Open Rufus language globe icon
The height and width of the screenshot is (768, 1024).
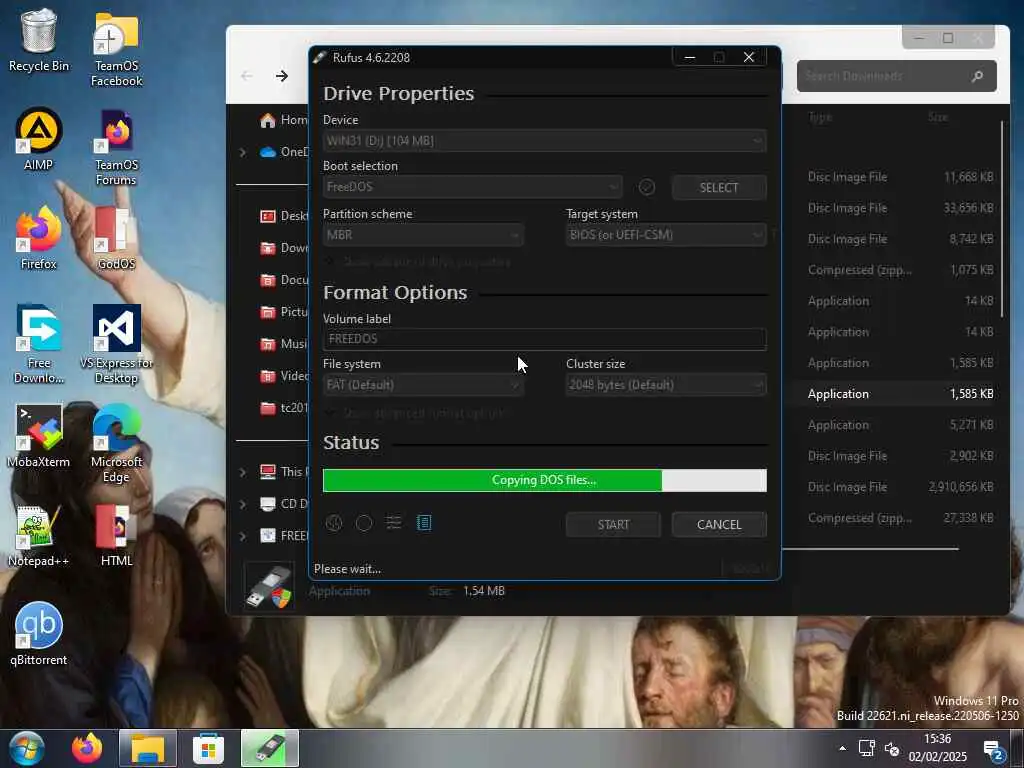point(334,523)
